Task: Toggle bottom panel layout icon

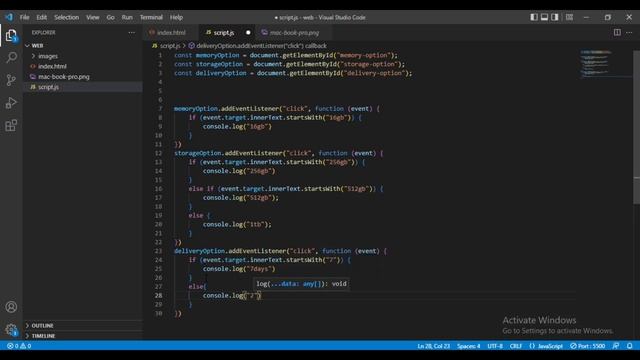Action: coord(544,17)
